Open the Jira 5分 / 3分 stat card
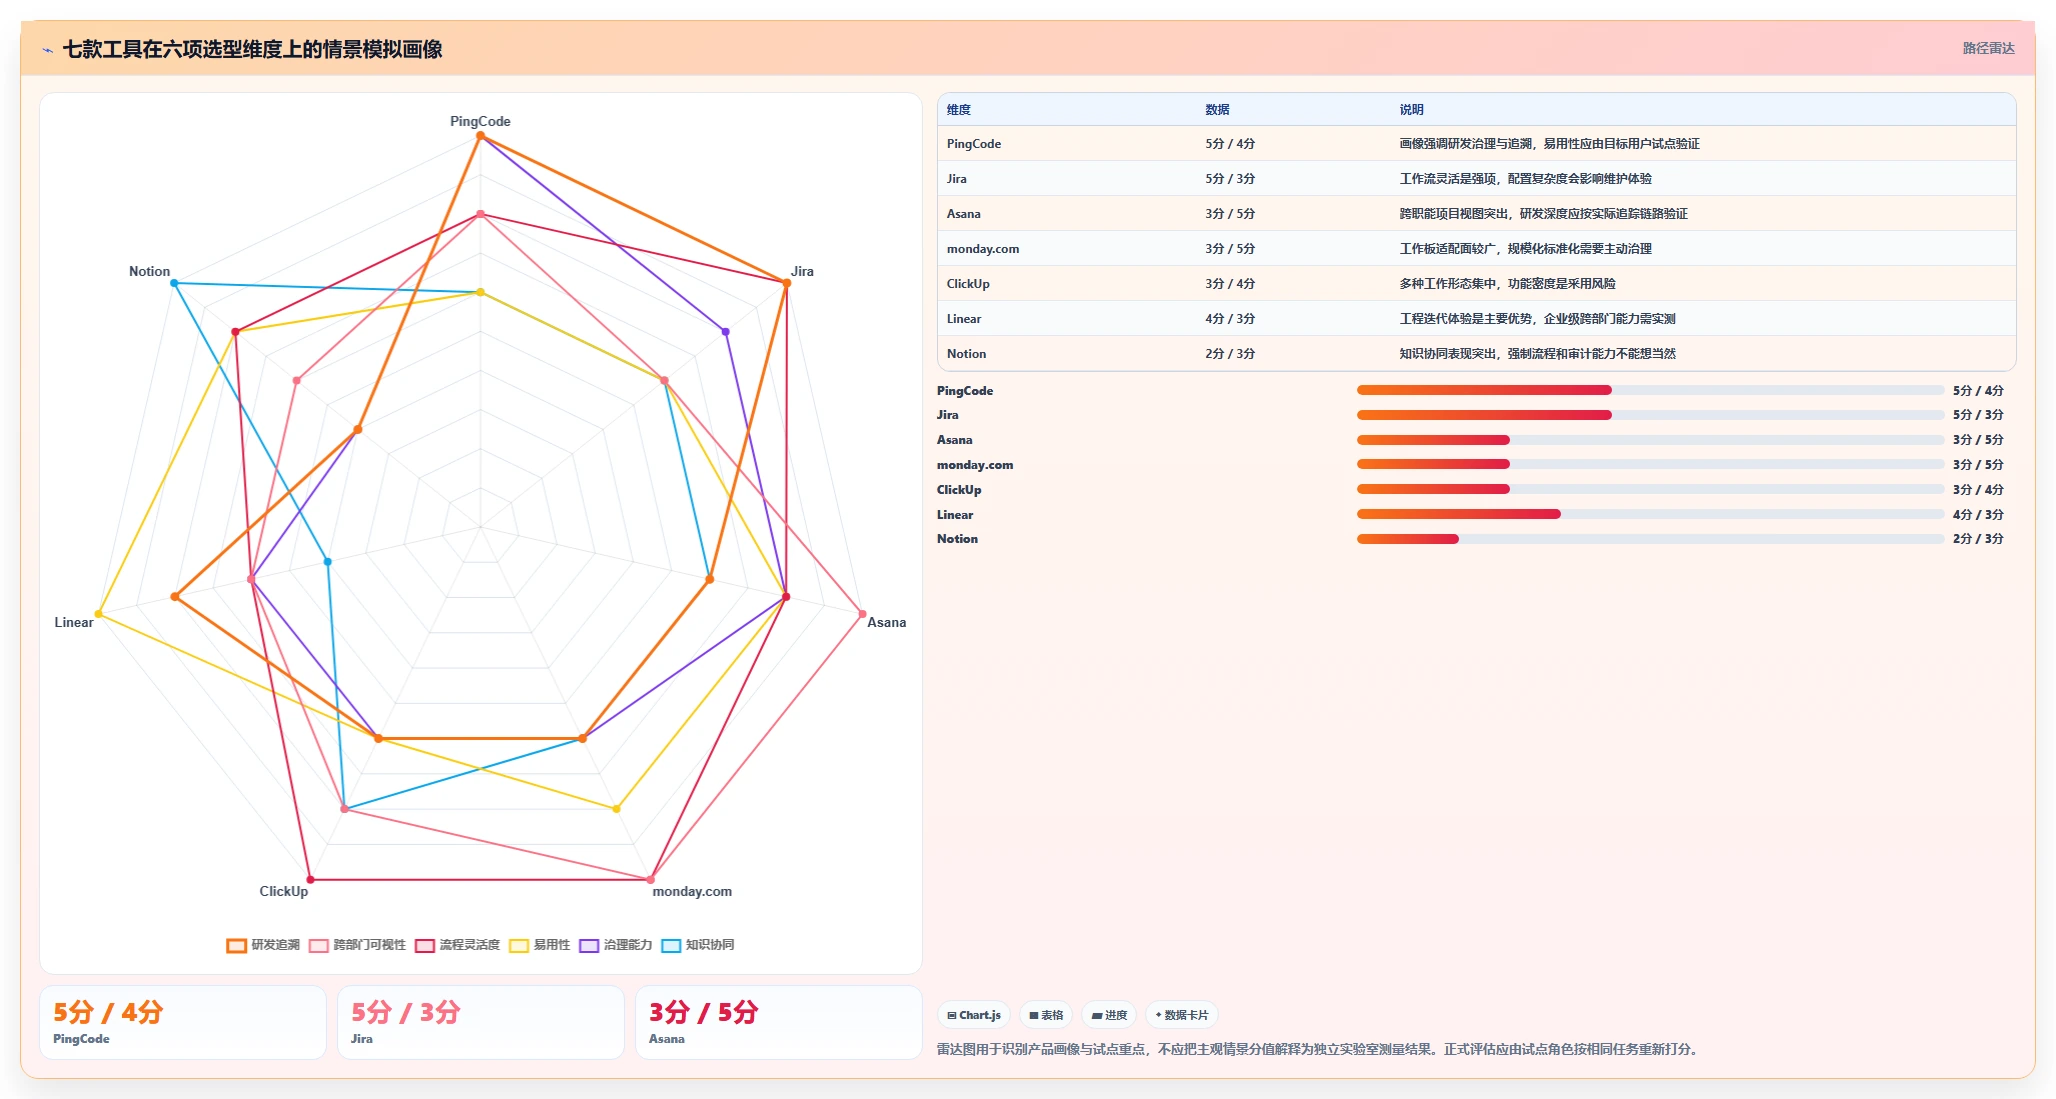 point(481,1022)
